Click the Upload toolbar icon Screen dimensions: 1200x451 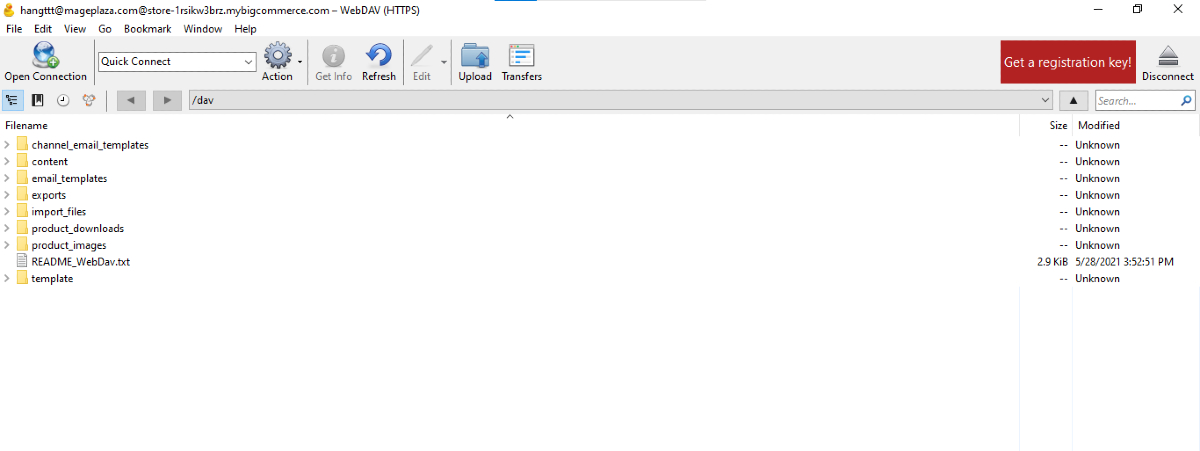click(x=475, y=56)
